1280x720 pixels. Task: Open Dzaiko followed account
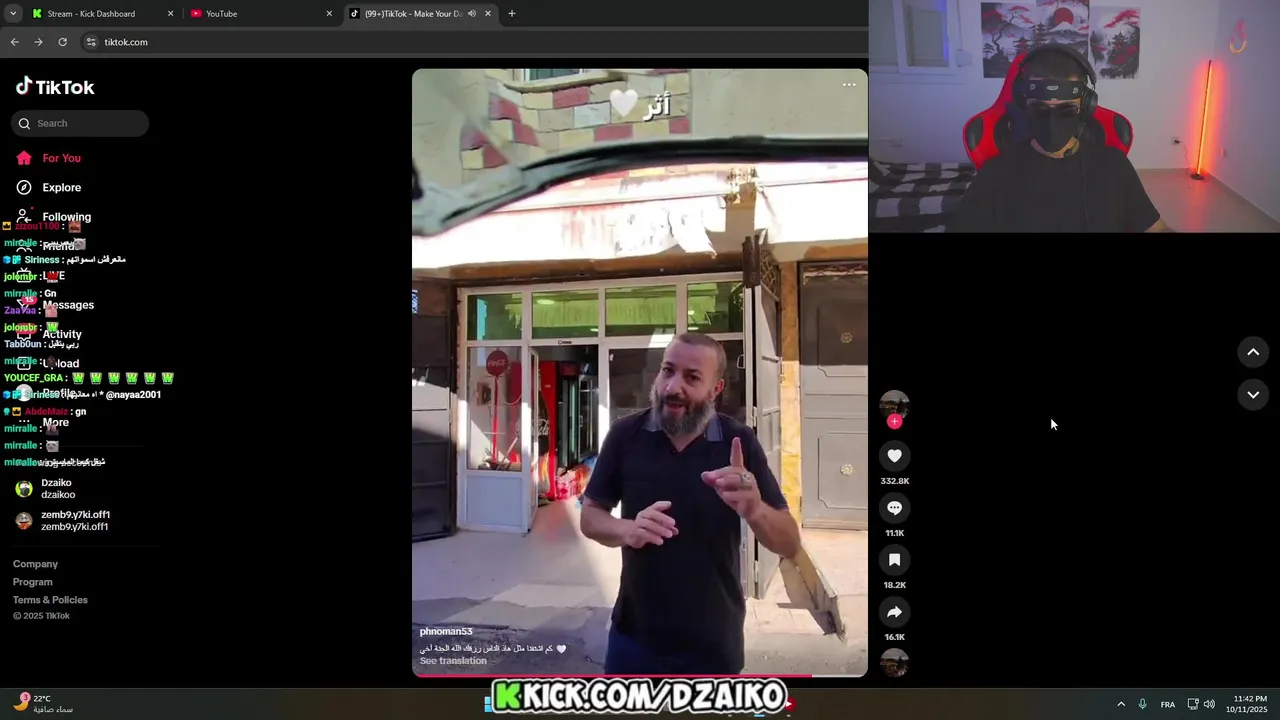tap(80, 489)
